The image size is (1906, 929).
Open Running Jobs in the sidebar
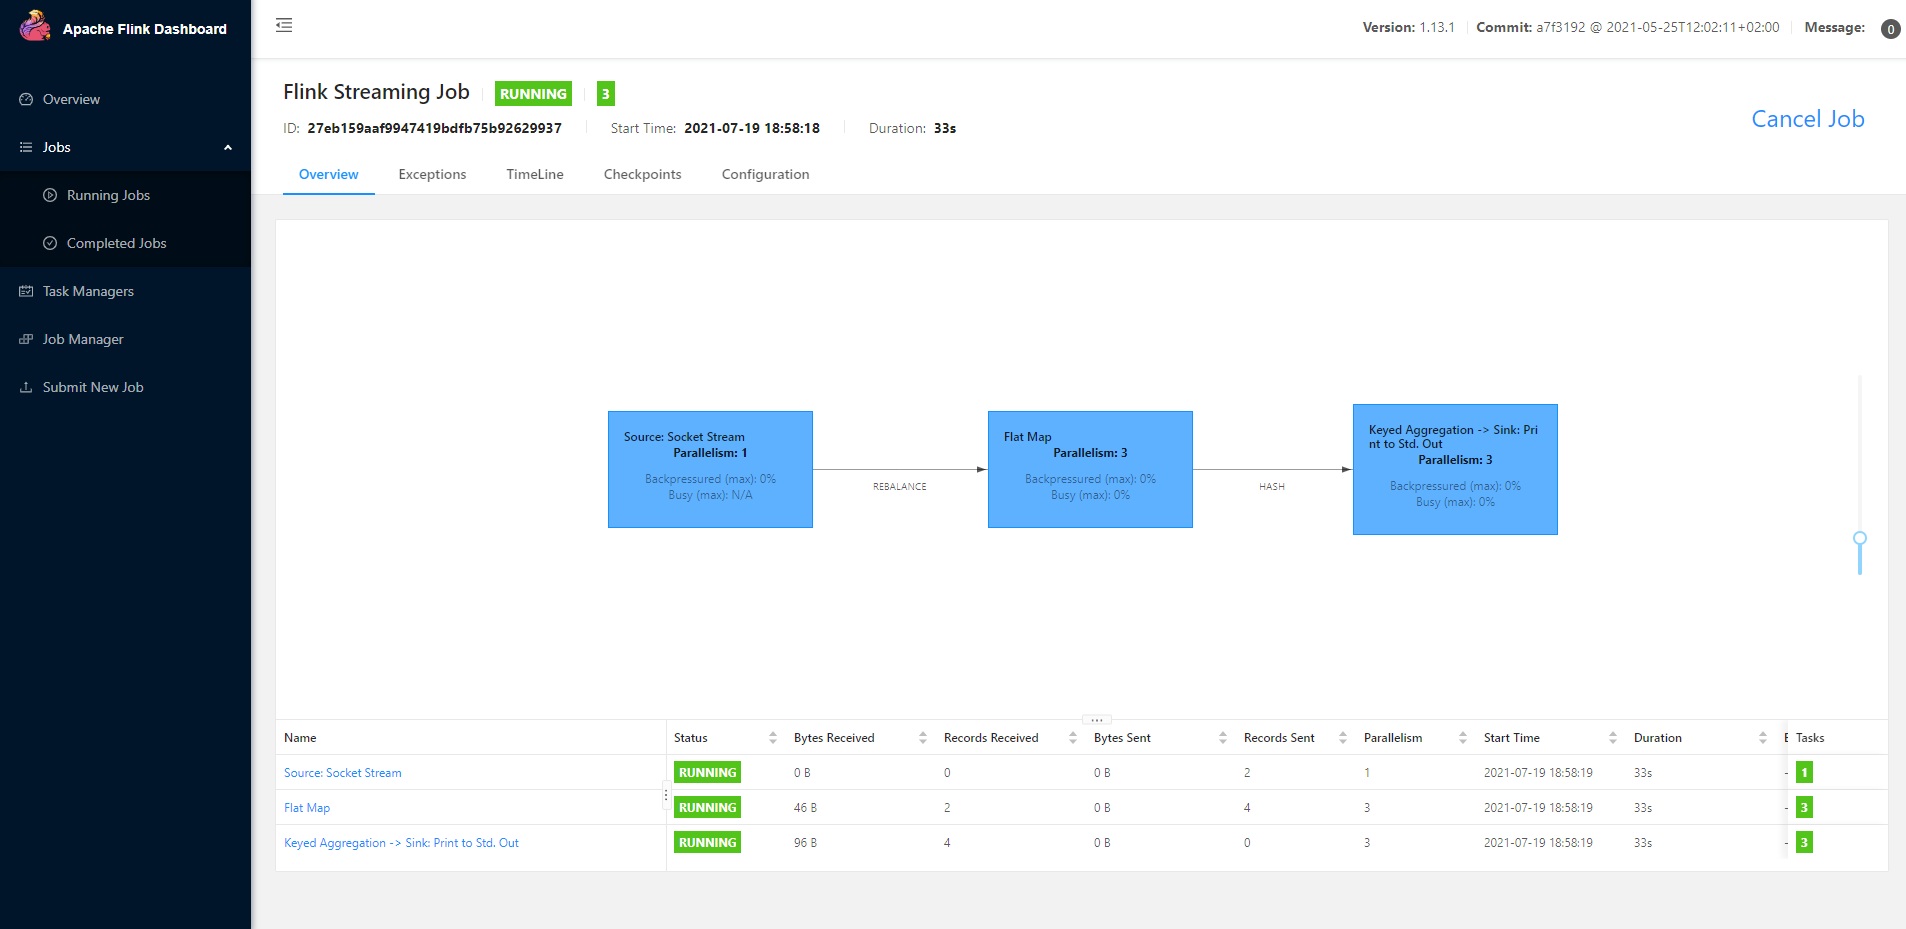point(108,195)
